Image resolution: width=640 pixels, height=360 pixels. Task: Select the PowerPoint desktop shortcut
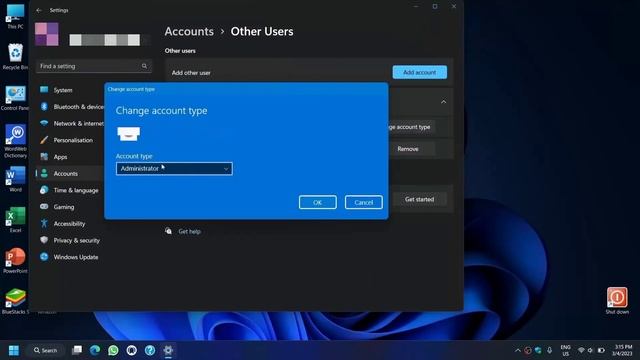point(16,260)
